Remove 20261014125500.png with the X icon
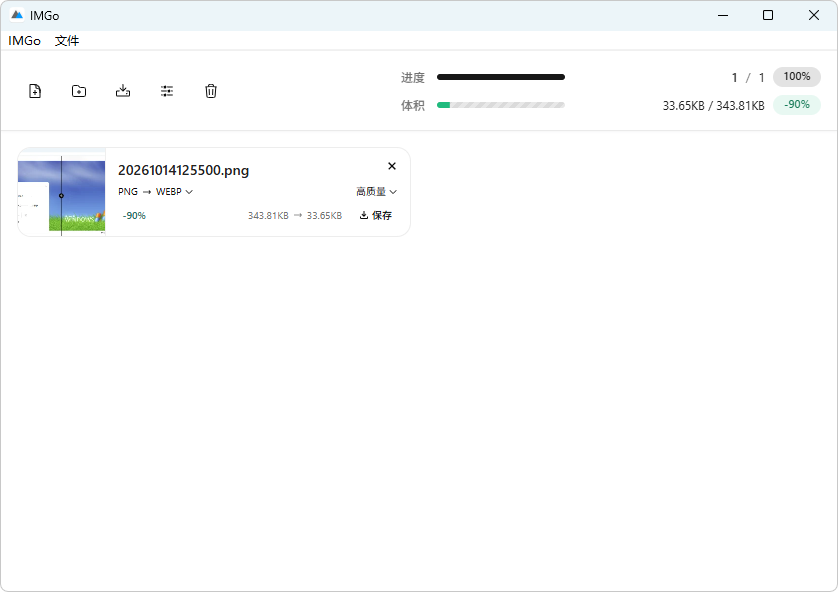The width and height of the screenshot is (838, 592). 392,166
